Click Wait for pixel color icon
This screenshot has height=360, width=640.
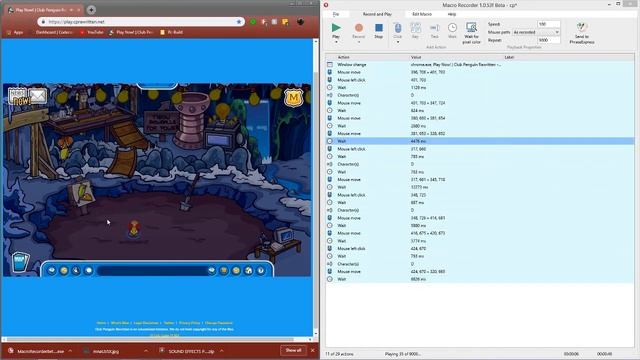tap(471, 27)
